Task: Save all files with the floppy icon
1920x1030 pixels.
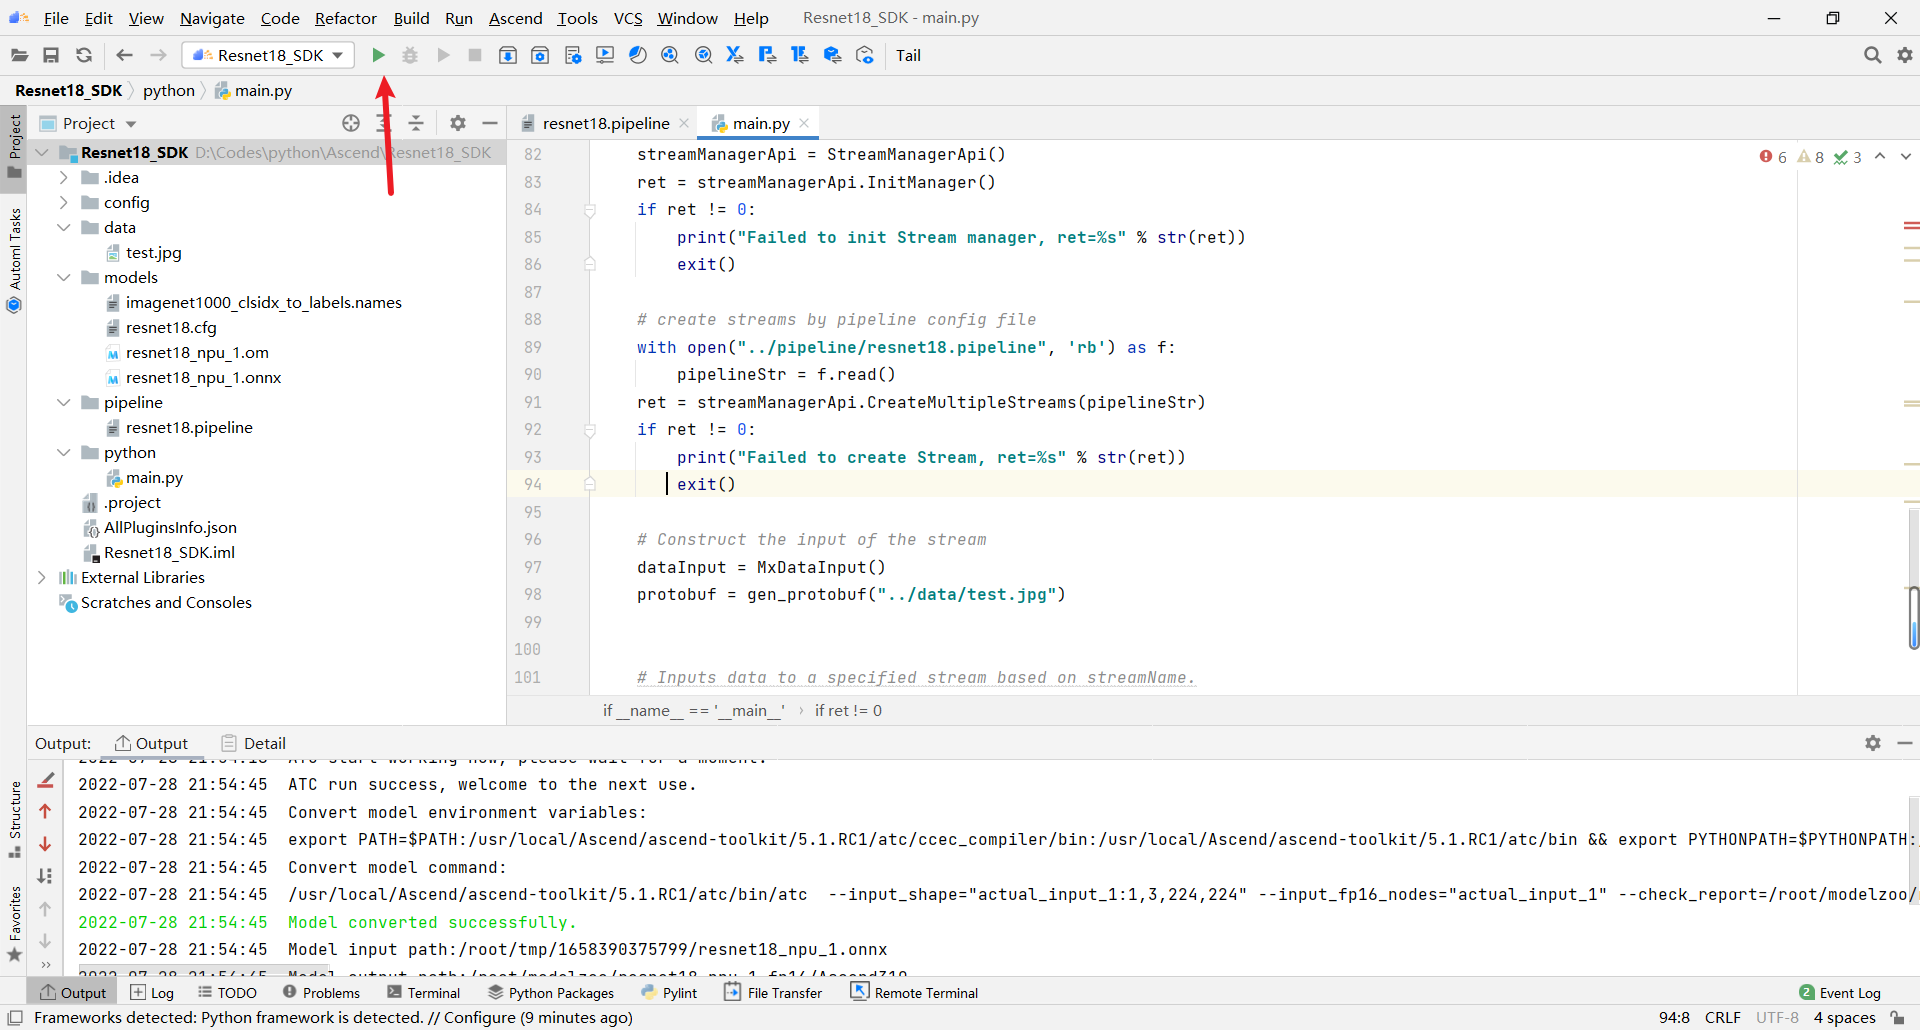Action: click(x=51, y=55)
